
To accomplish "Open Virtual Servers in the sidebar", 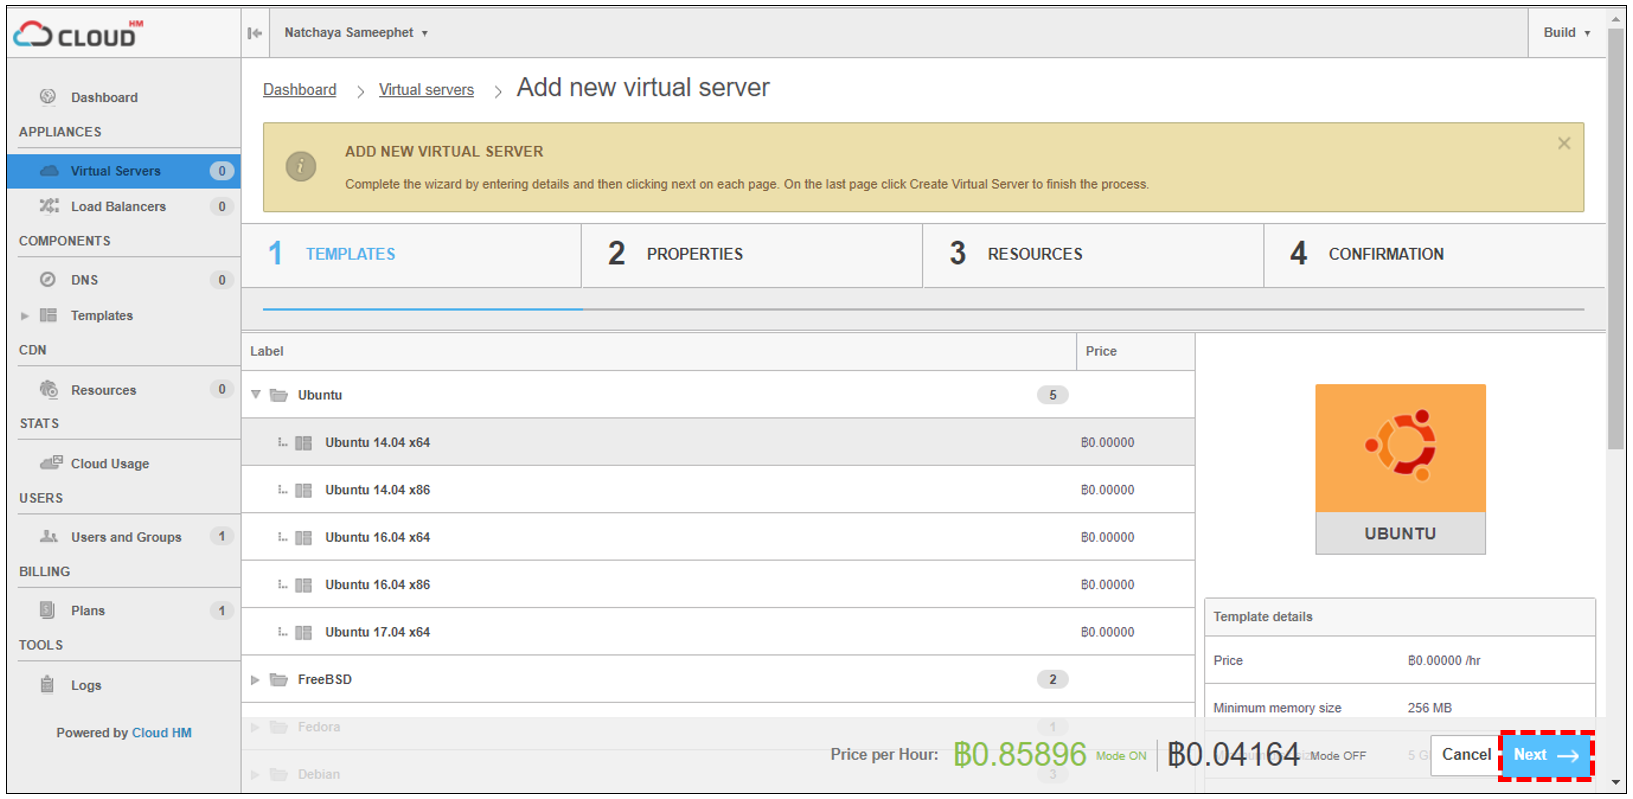I will click(x=123, y=171).
